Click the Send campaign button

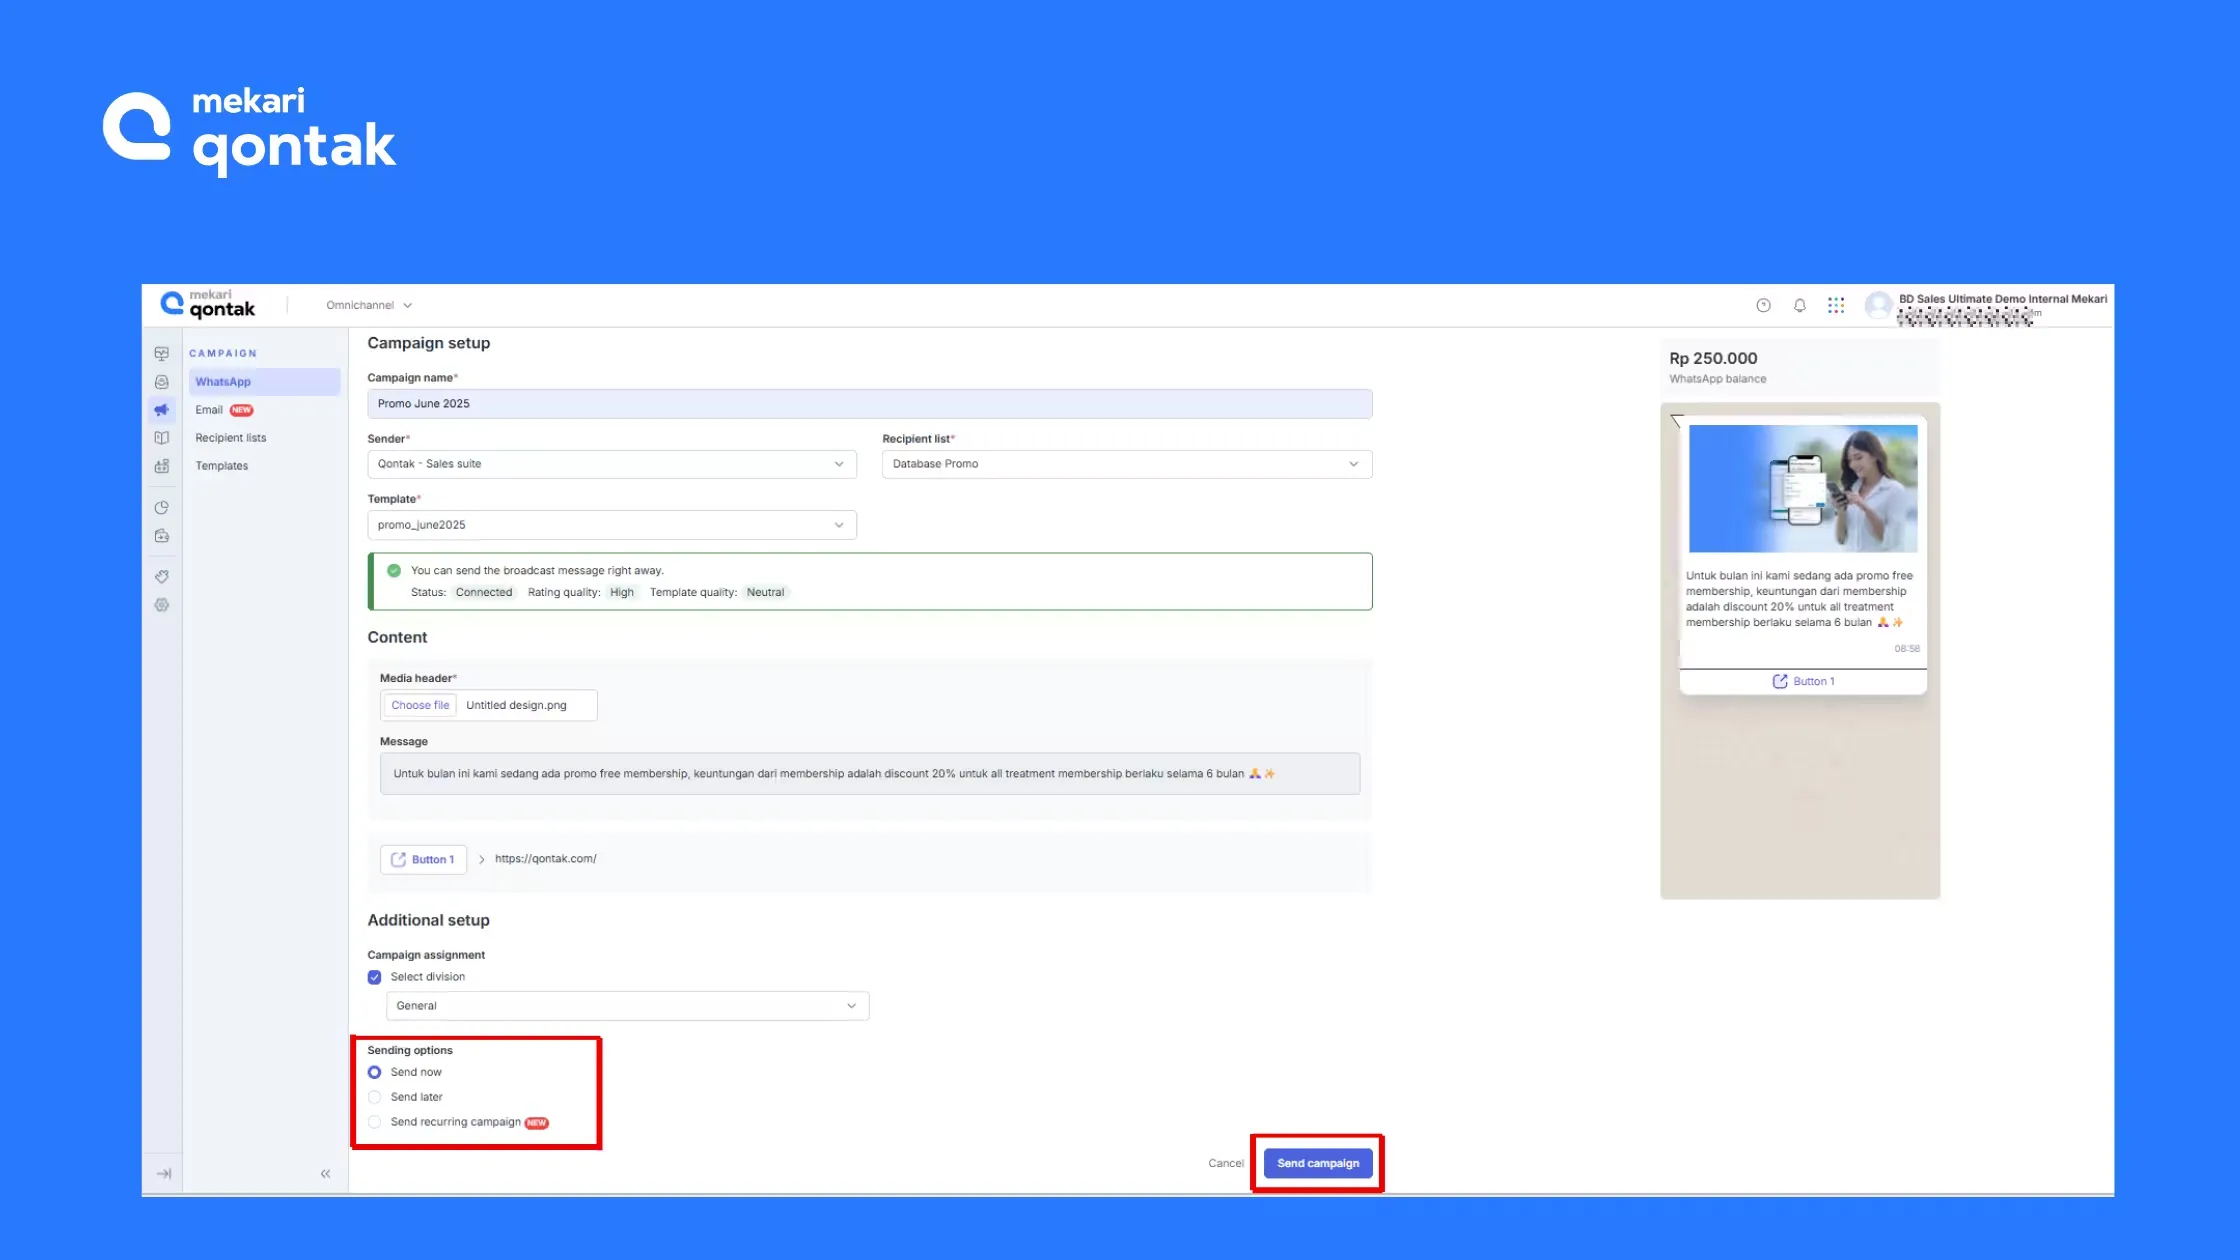1317,1163
